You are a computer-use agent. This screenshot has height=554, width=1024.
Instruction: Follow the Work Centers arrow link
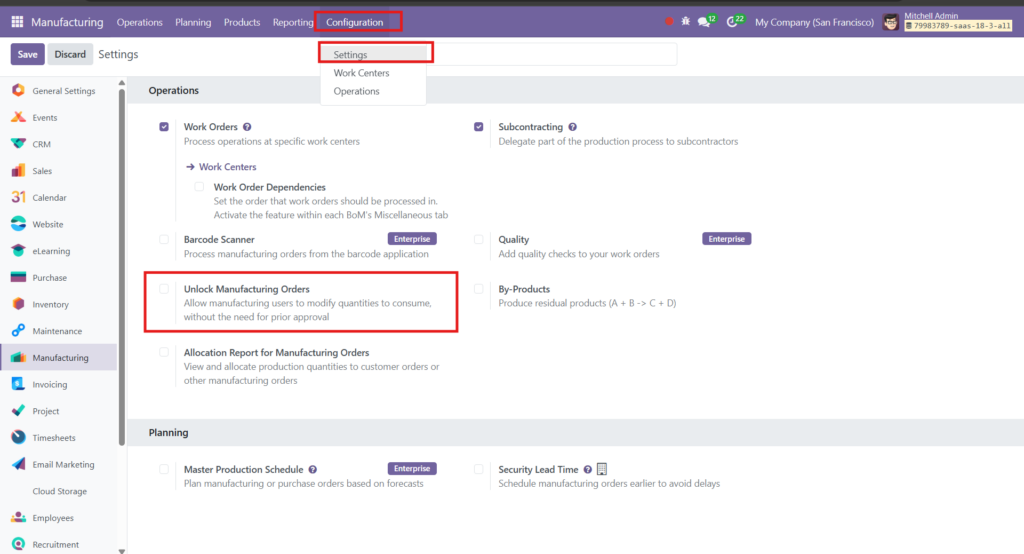pos(221,167)
